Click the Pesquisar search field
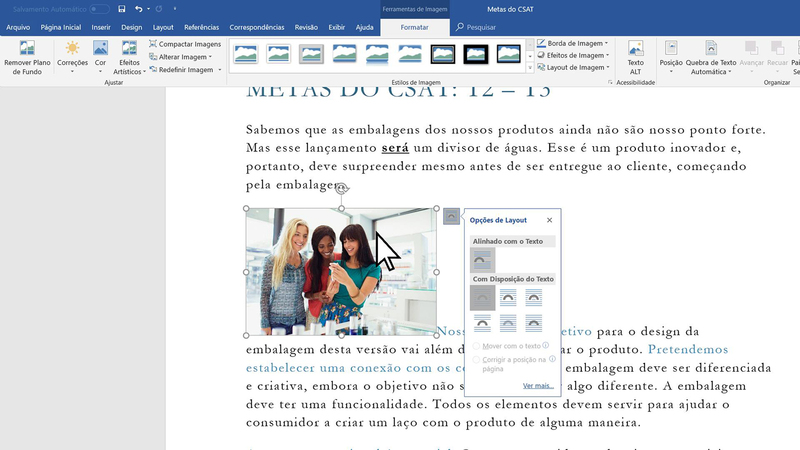 click(x=481, y=27)
